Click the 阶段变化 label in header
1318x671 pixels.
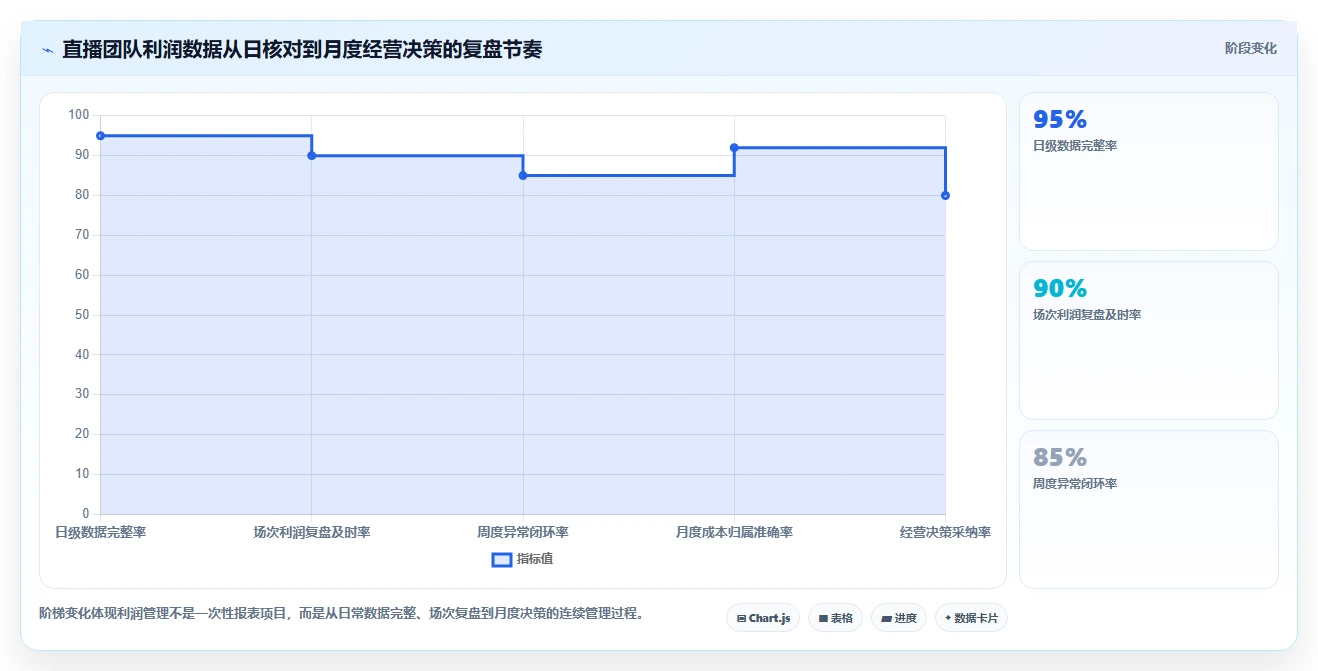(1250, 48)
